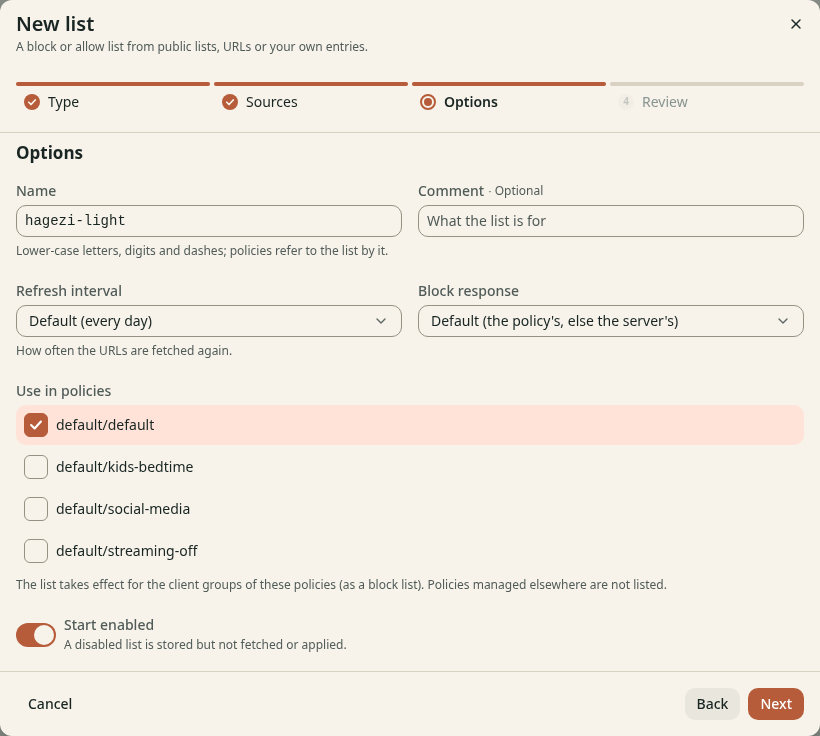Click the Comment input field
This screenshot has width=820, height=736.
pos(610,221)
